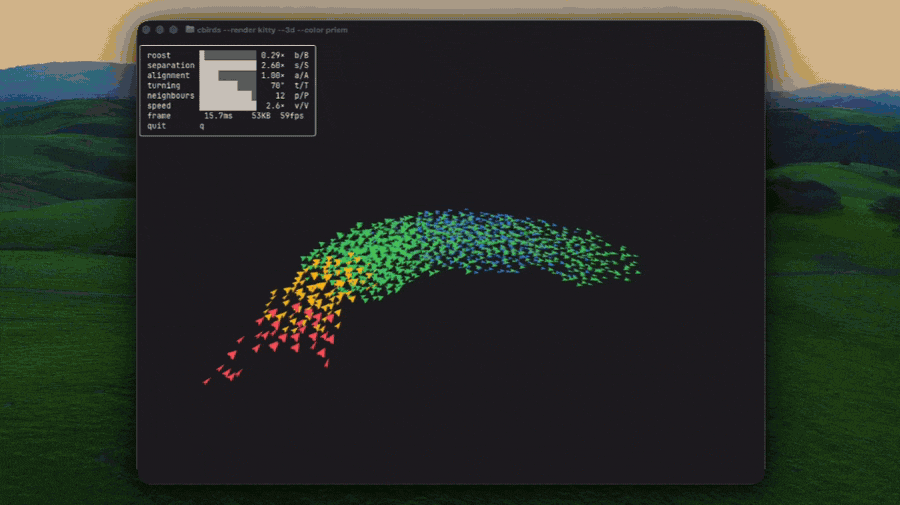The image size is (900, 505).
Task: Click the separation slider bar
Action: coord(228,65)
